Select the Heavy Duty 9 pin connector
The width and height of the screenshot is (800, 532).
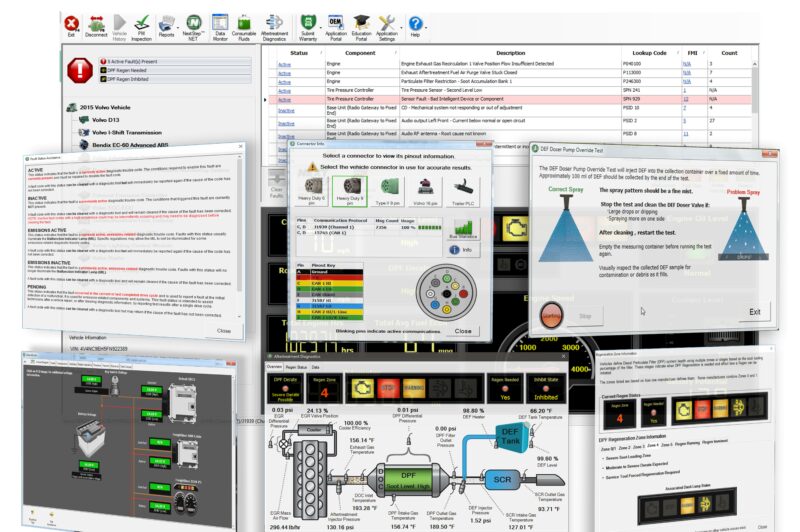click(x=349, y=191)
